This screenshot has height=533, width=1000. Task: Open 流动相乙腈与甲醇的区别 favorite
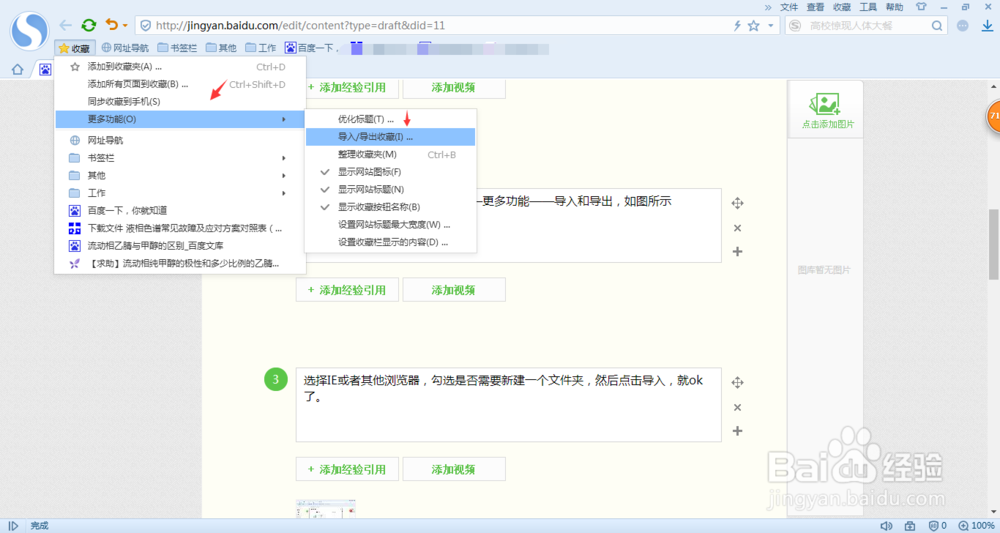coord(180,245)
